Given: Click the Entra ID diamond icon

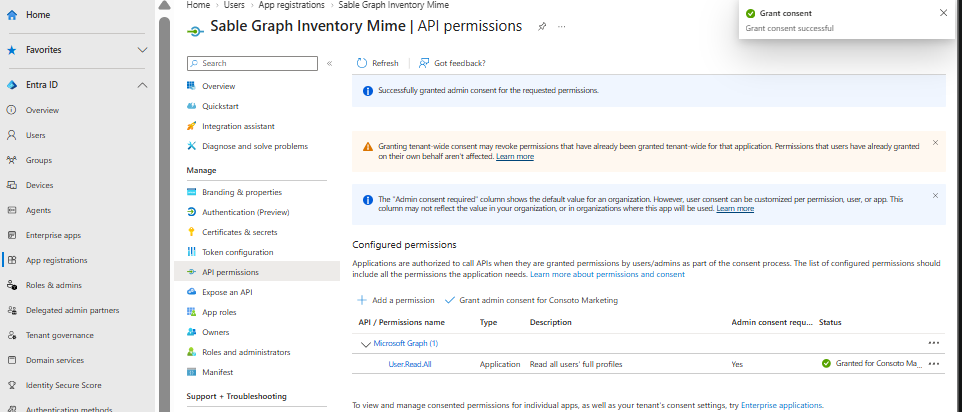Looking at the screenshot, I should (x=12, y=85).
